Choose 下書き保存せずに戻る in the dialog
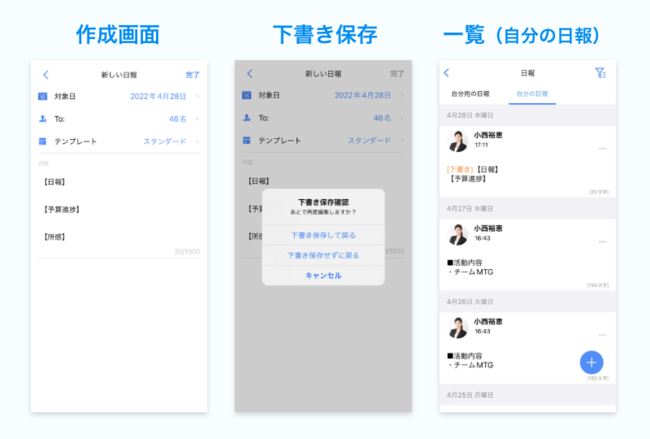 tap(323, 255)
